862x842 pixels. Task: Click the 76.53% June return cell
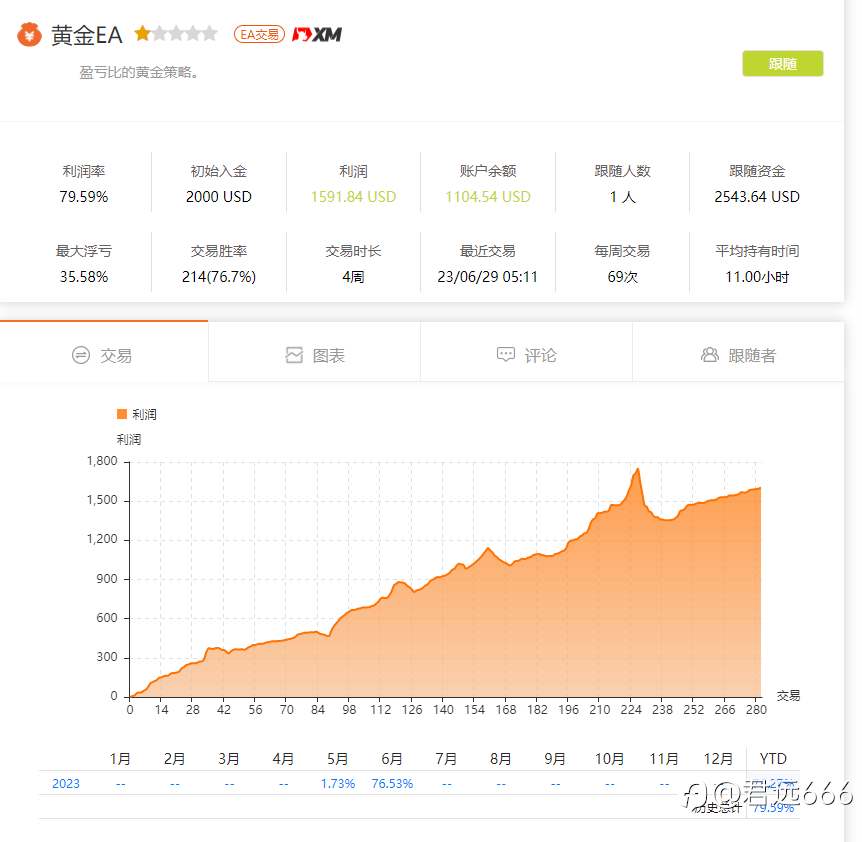tap(392, 784)
